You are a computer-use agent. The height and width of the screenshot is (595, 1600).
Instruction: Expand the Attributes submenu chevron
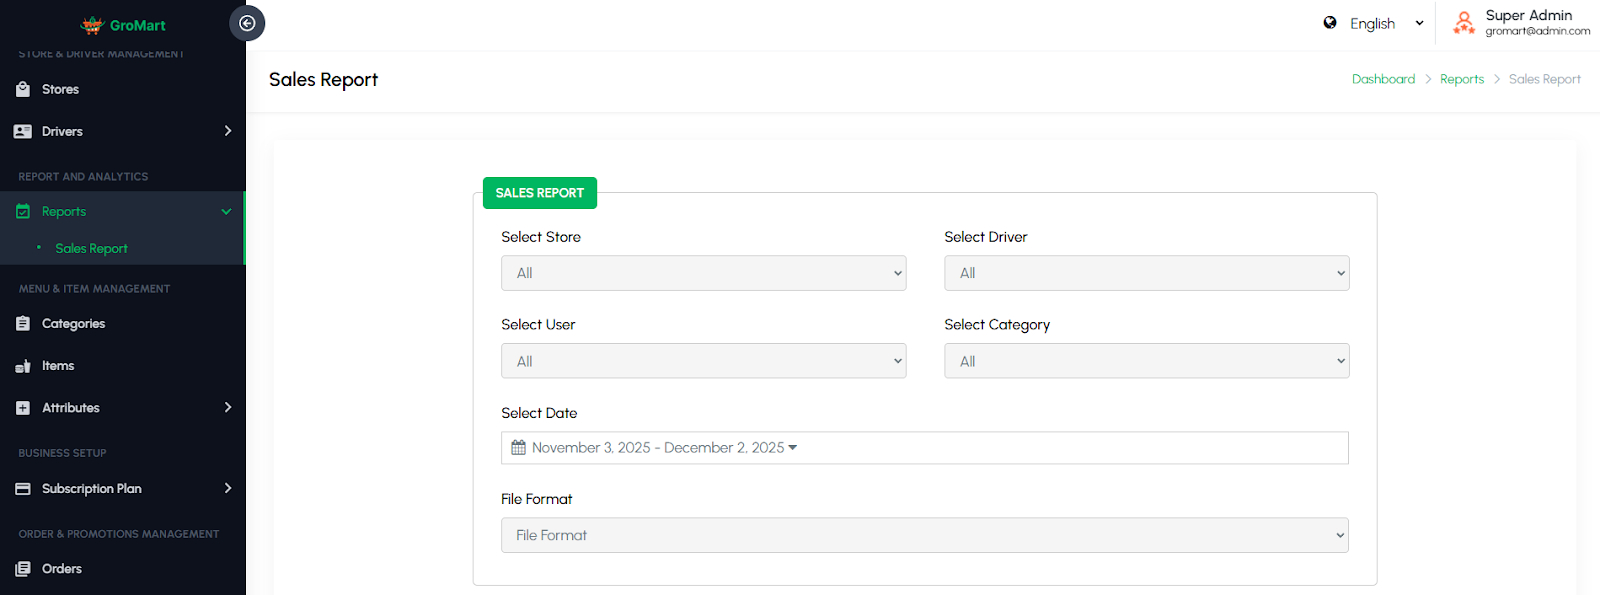228,408
